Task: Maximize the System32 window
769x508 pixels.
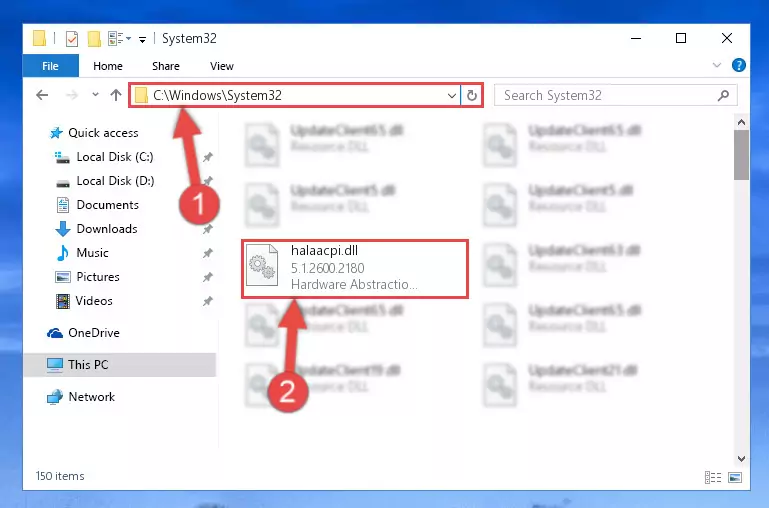Action: coord(681,38)
